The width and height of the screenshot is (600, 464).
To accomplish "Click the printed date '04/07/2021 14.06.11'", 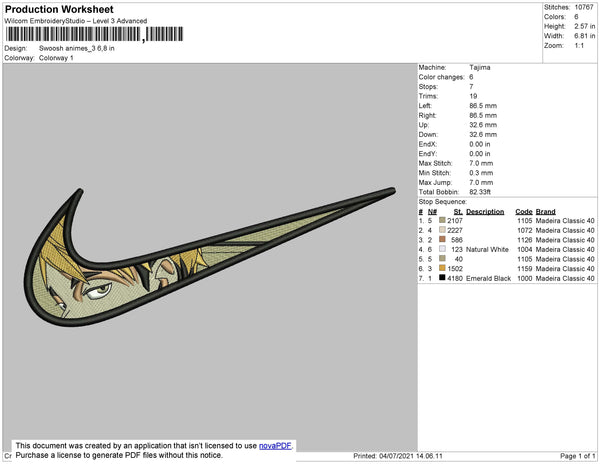I will pyautogui.click(x=411, y=456).
